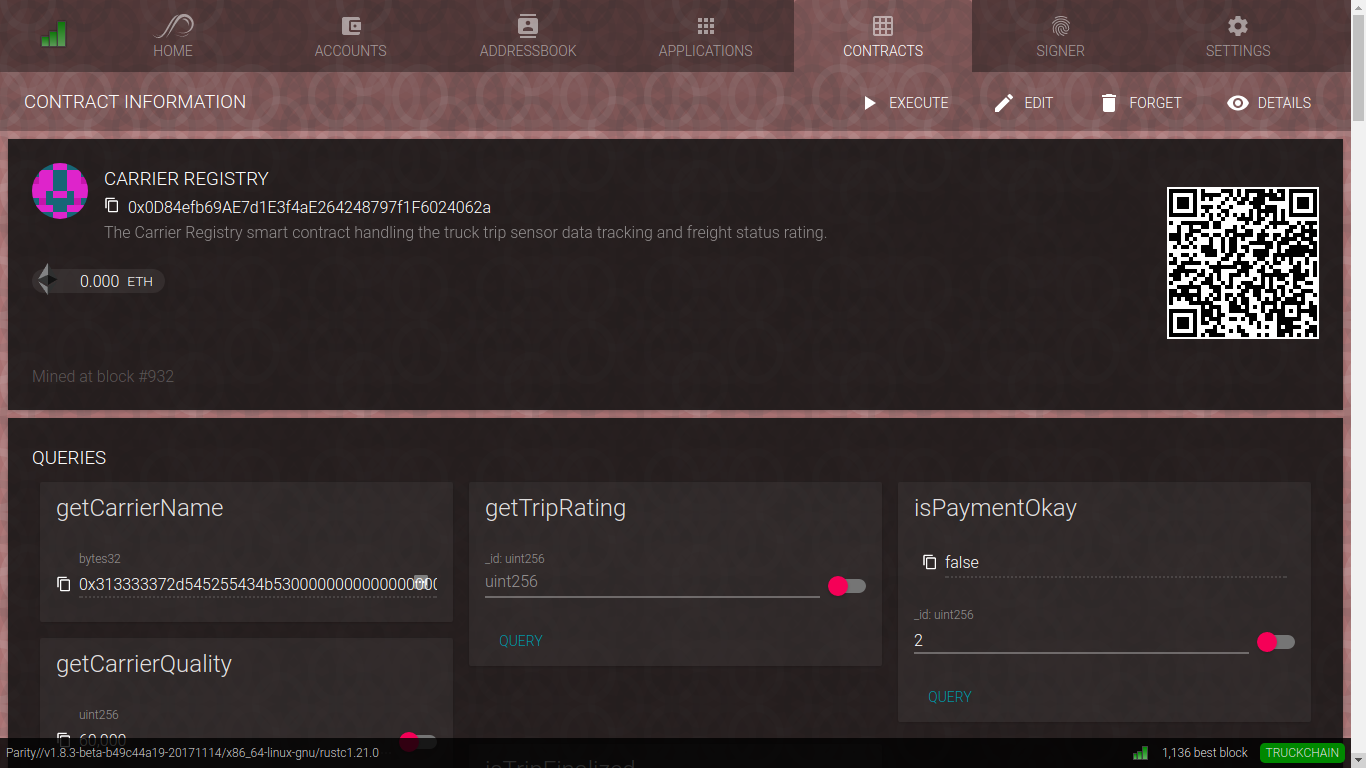Click the Carrier Registry description text
Image resolution: width=1366 pixels, height=768 pixels.
465,232
